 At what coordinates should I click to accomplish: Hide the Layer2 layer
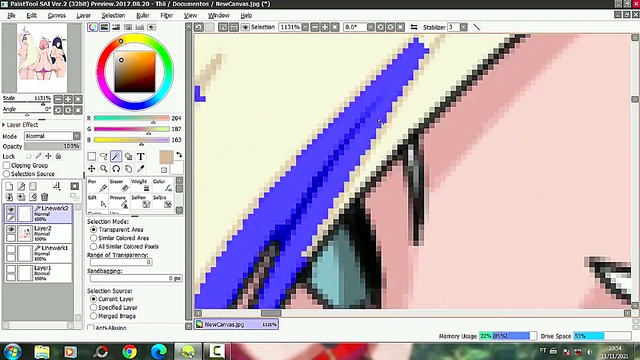click(x=11, y=229)
